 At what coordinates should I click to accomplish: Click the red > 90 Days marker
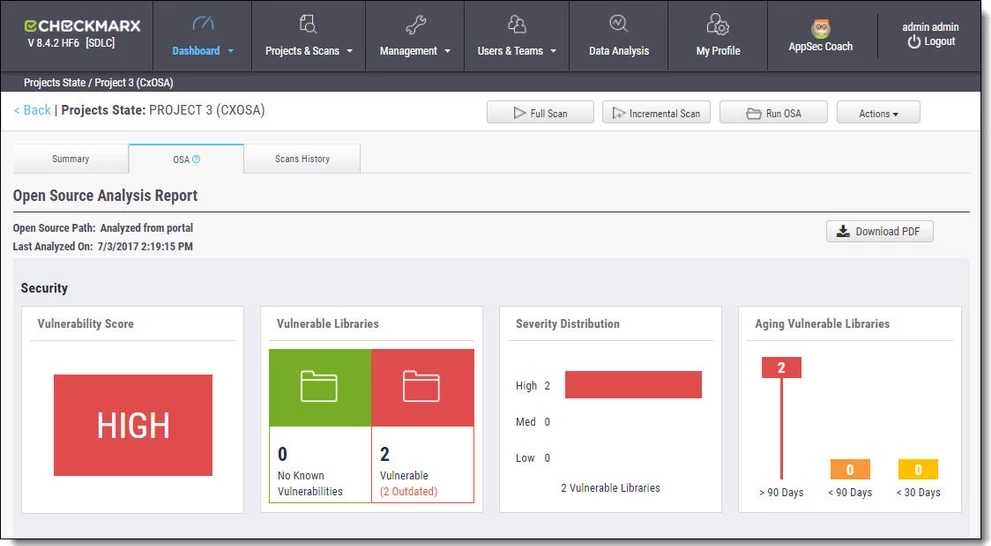(781, 368)
